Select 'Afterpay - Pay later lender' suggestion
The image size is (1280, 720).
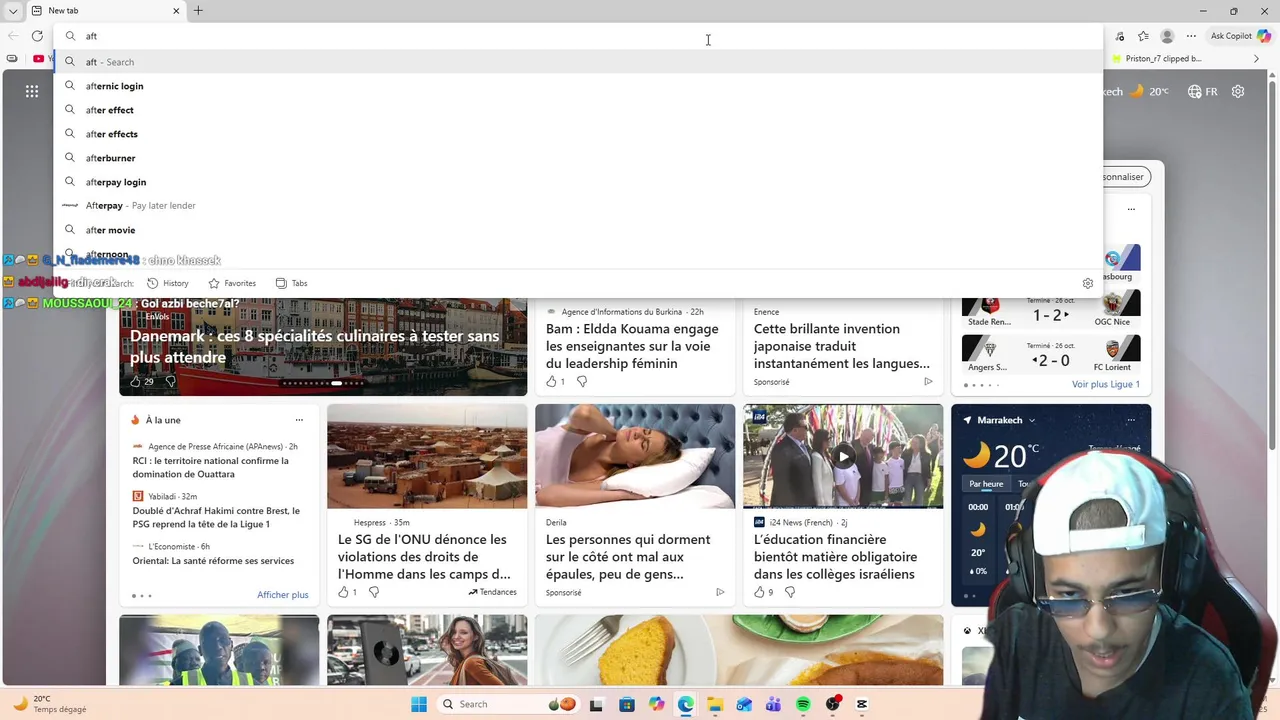pos(578,206)
